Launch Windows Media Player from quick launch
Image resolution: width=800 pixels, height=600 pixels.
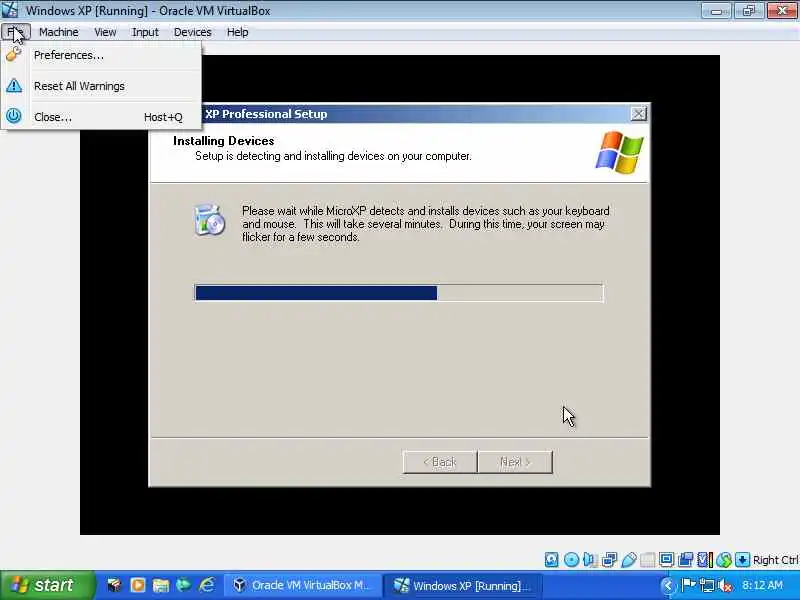coord(137,585)
